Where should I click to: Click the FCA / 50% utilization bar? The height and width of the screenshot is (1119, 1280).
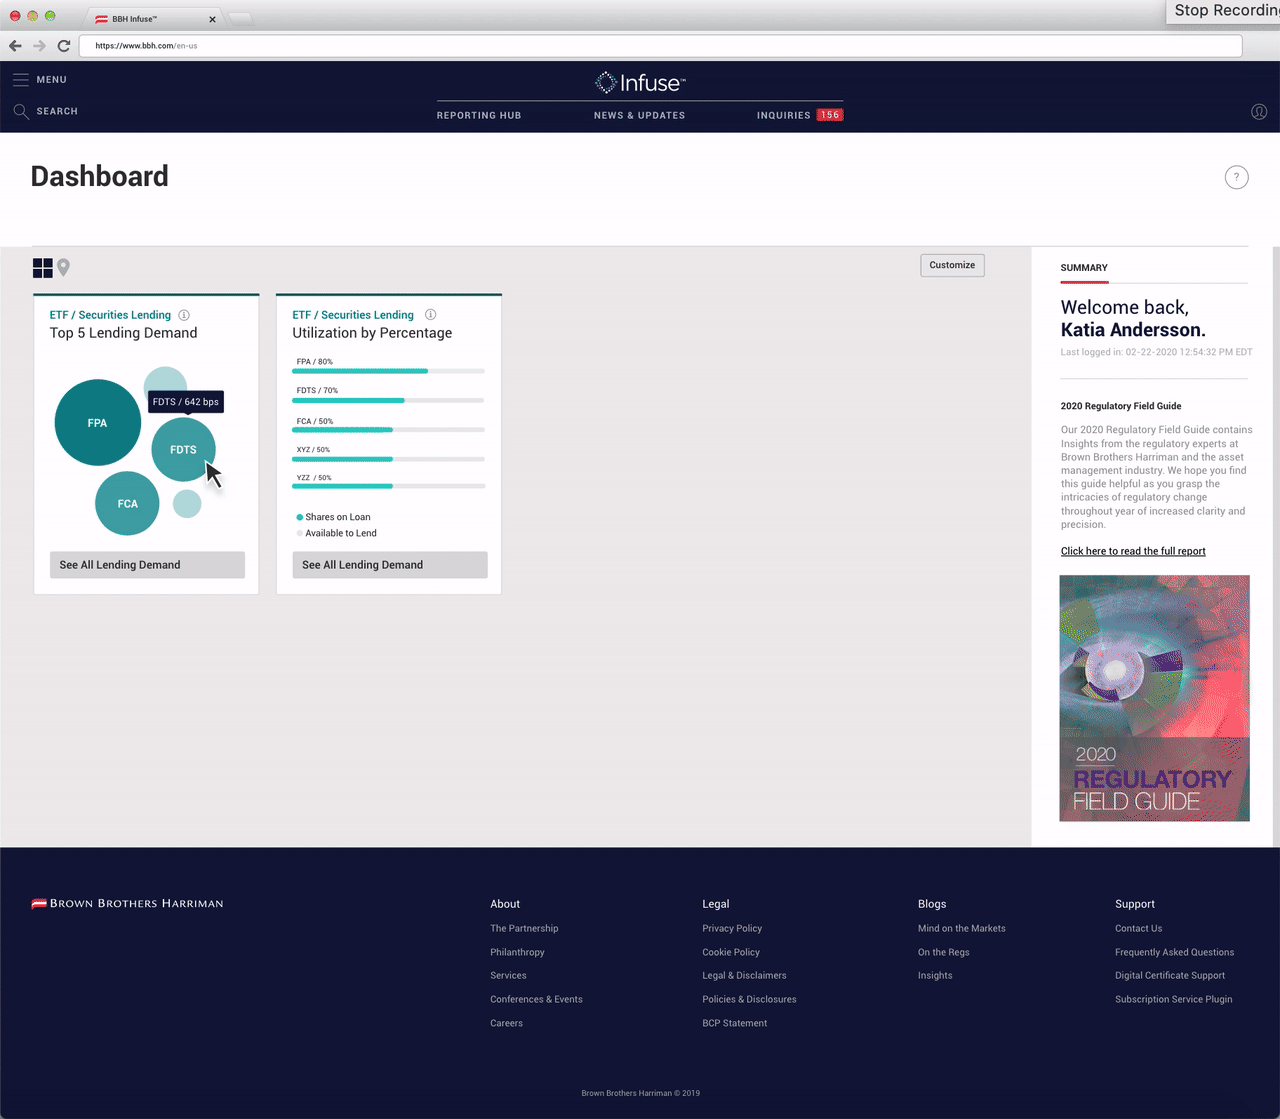[x=389, y=430]
